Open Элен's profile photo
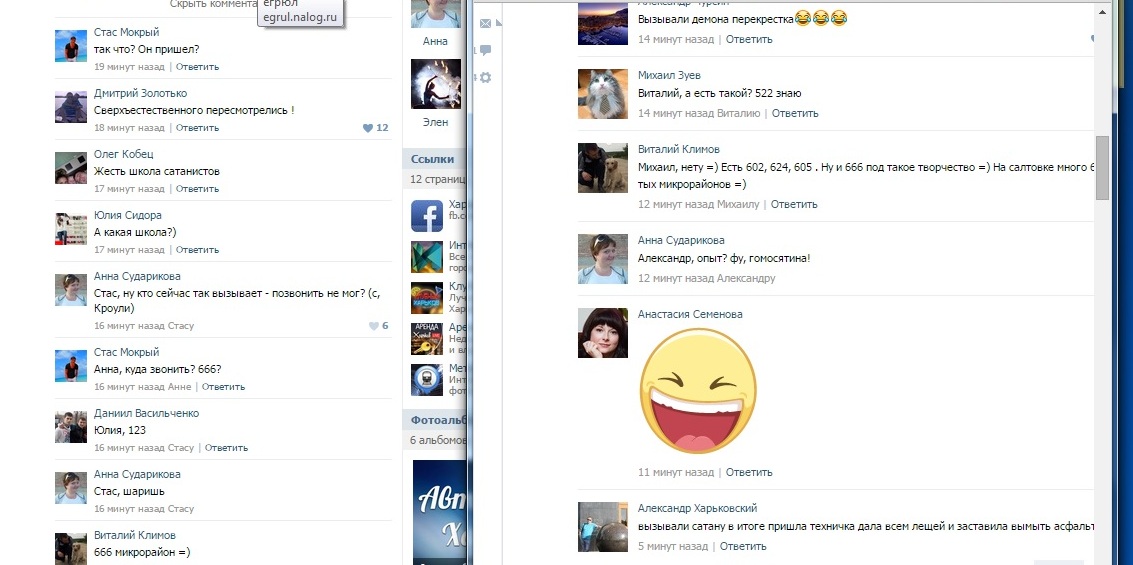 coord(436,84)
